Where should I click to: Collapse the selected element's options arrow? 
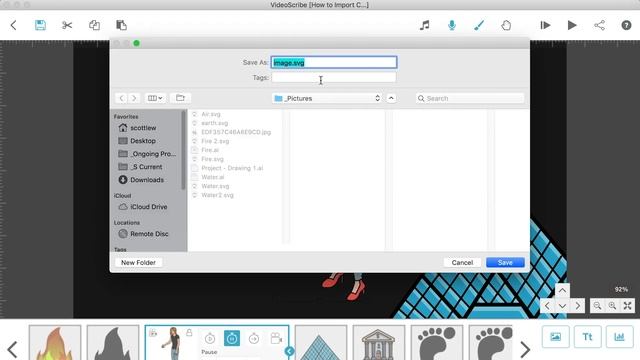coord(289,351)
